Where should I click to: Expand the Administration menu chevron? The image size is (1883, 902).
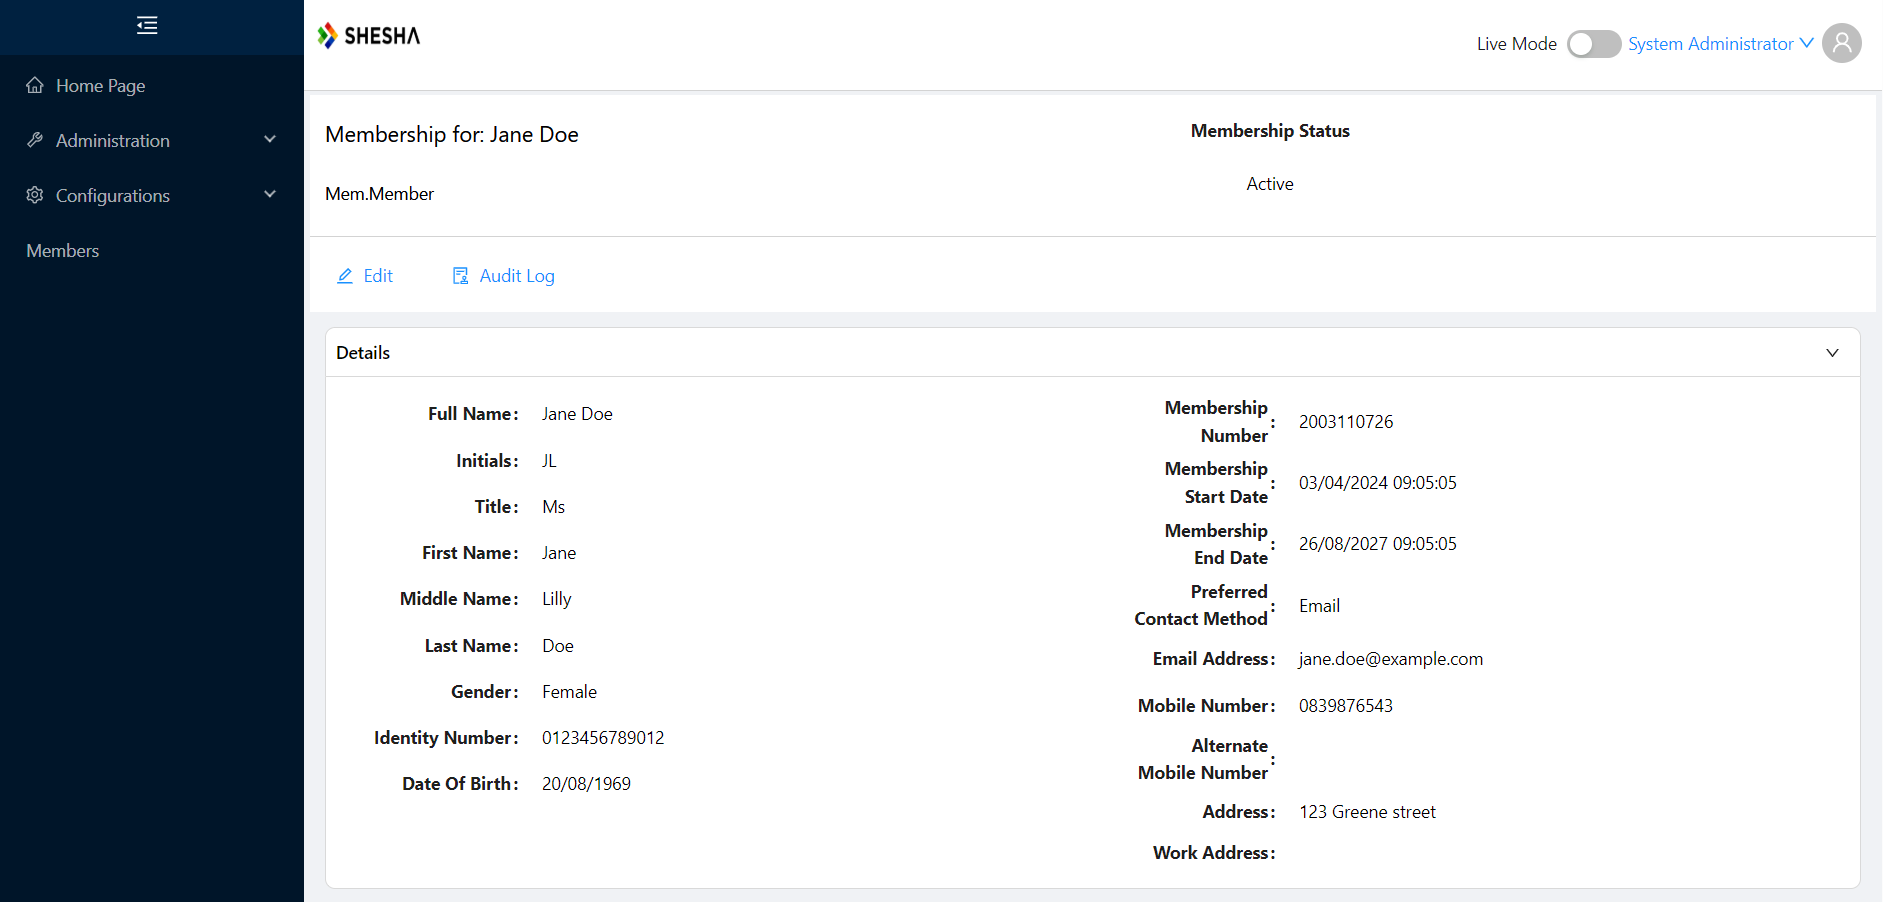pos(270,140)
